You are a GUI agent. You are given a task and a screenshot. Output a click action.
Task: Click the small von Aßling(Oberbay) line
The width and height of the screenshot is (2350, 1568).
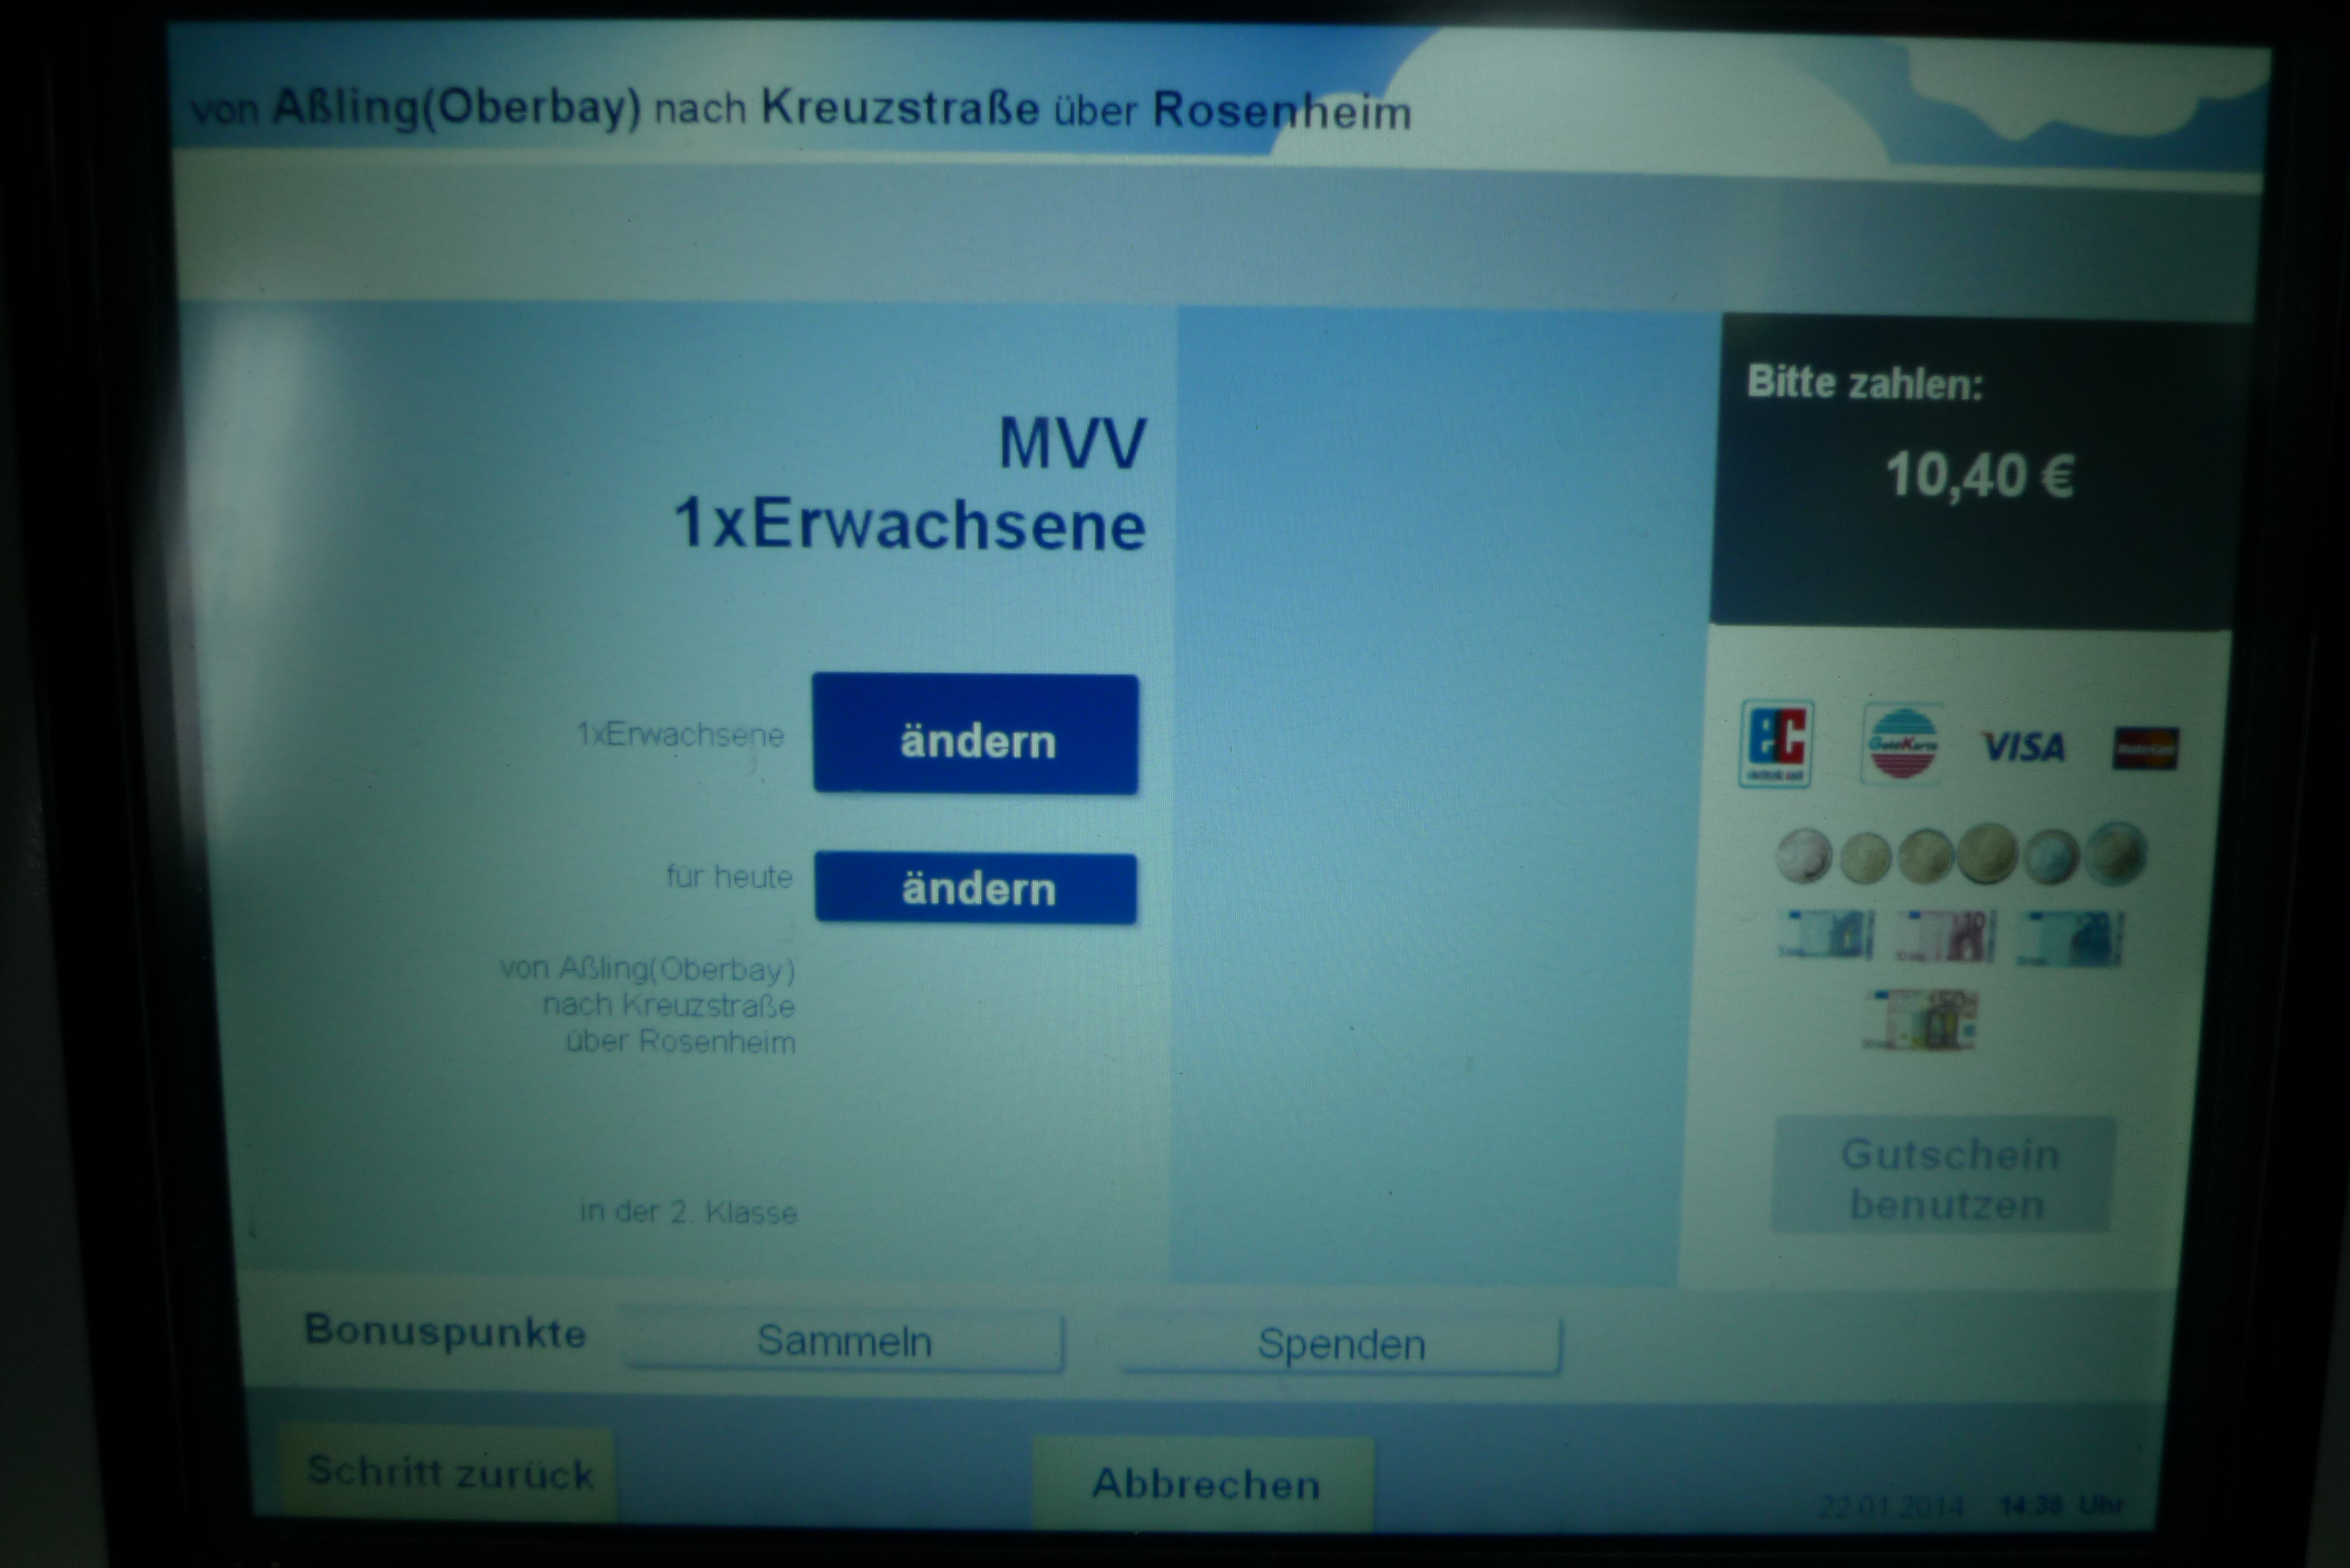647,969
